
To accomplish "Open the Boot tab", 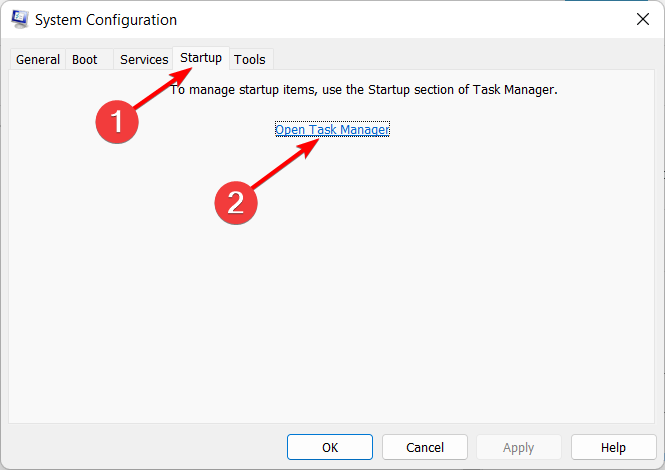I will click(x=85, y=60).
